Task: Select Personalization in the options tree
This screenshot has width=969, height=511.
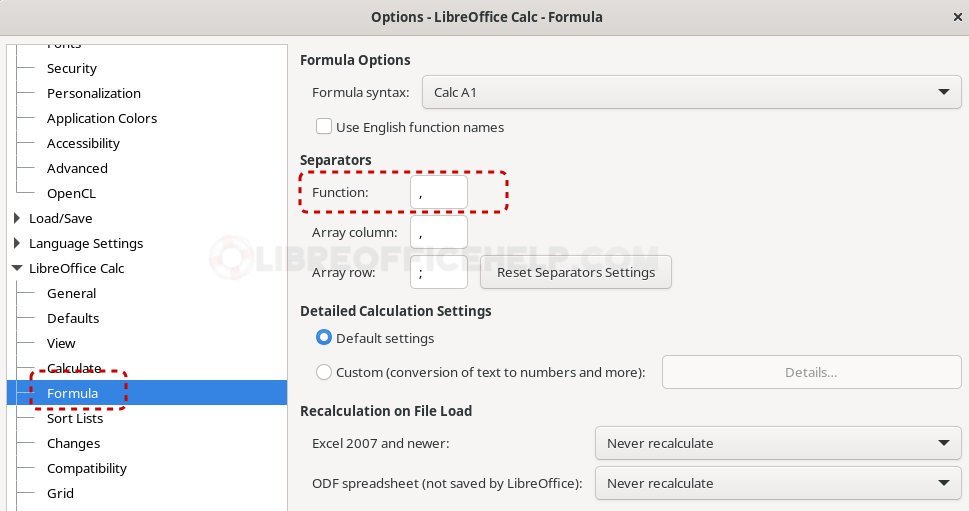Action: coord(94,93)
